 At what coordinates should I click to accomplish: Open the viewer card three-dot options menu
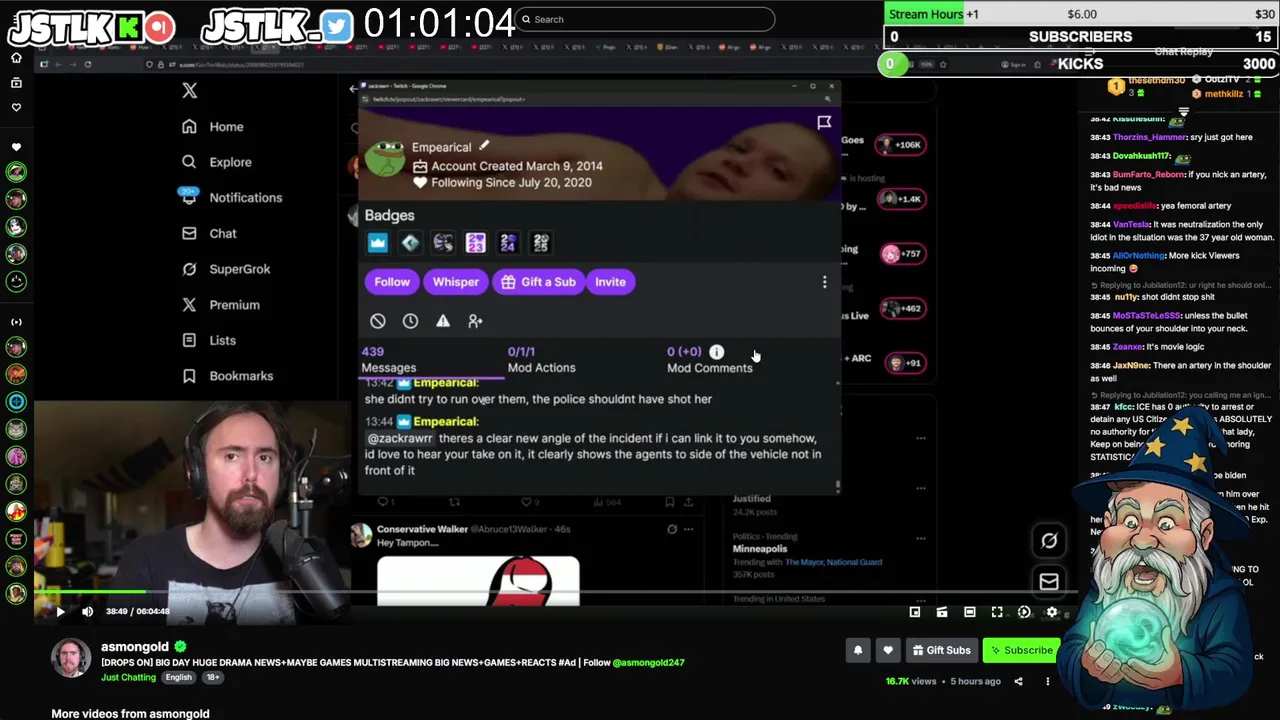(x=824, y=283)
